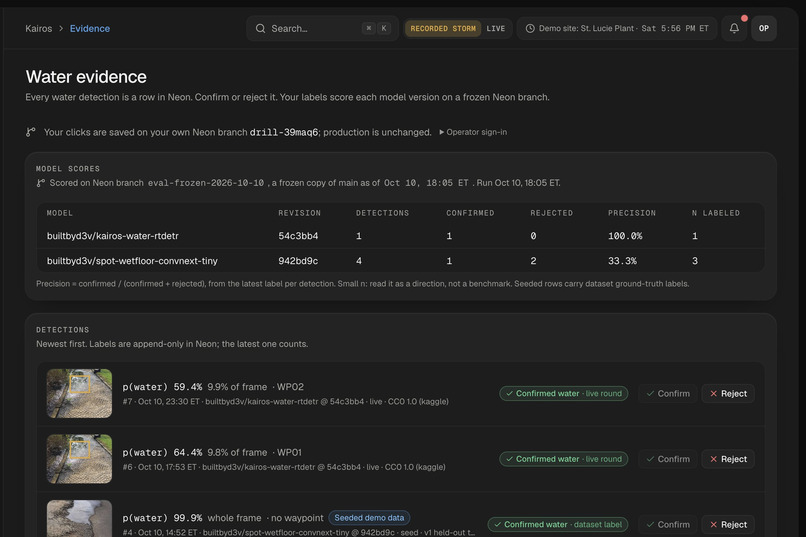
Task: Confirm detection #6 at WP01
Action: [x=668, y=459]
